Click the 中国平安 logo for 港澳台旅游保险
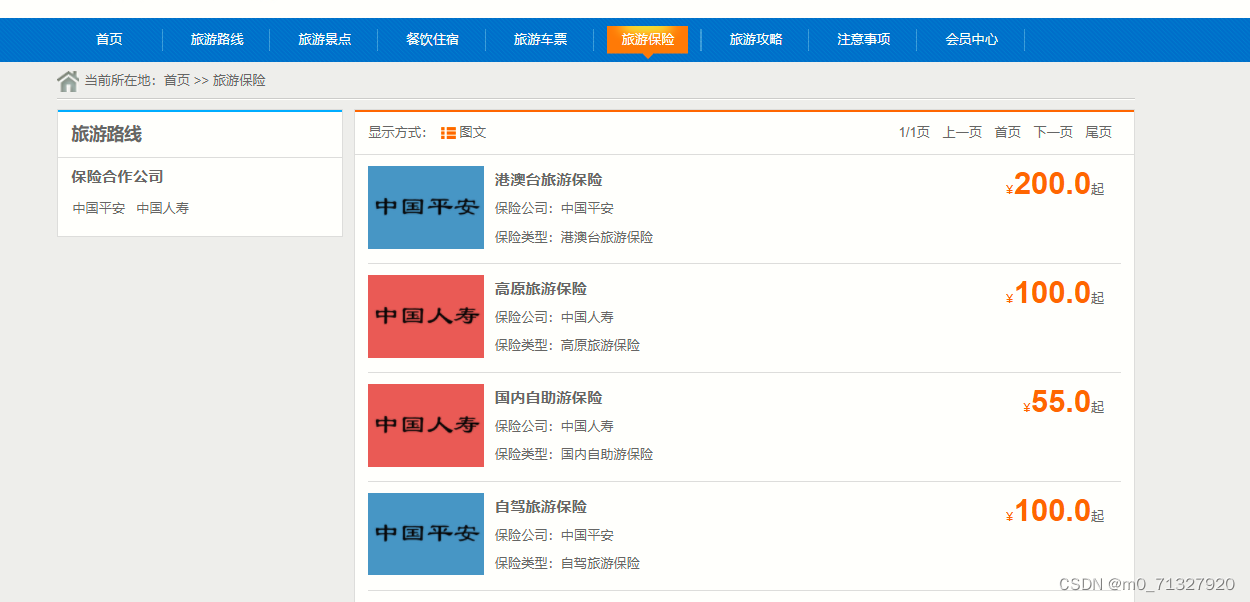This screenshot has height=602, width=1250. tap(425, 208)
